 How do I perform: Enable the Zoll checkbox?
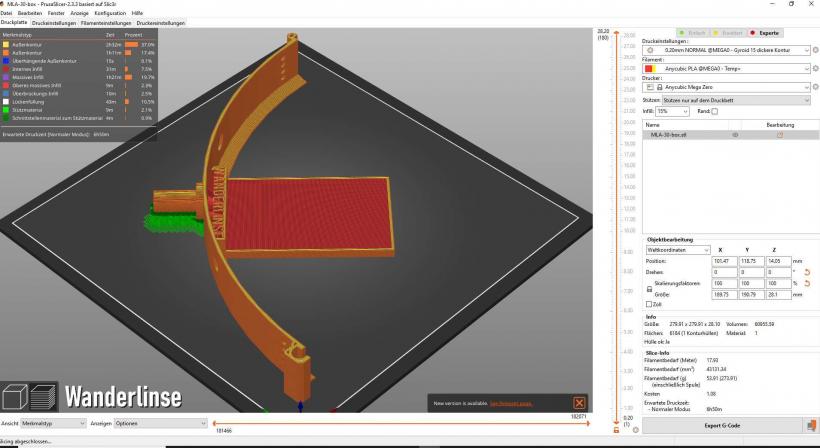click(x=649, y=304)
